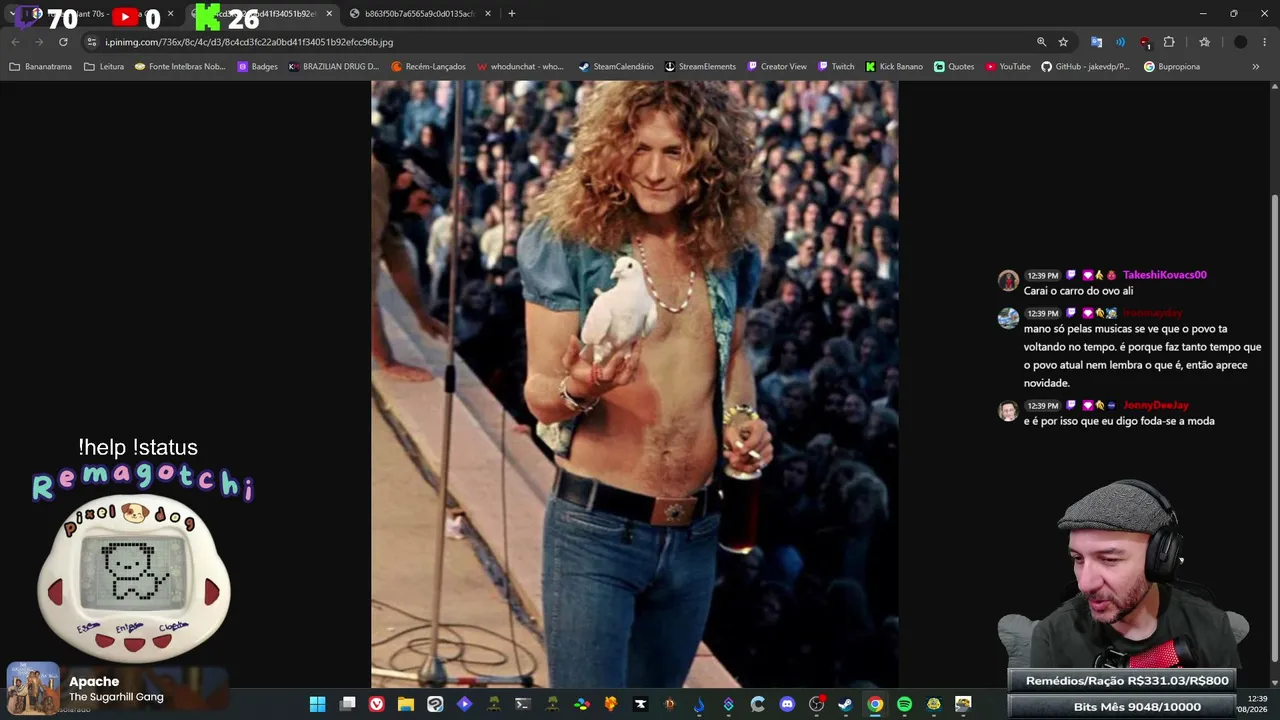The width and height of the screenshot is (1280, 720).
Task: Open the Leitura bookmarks folder
Action: 104,67
